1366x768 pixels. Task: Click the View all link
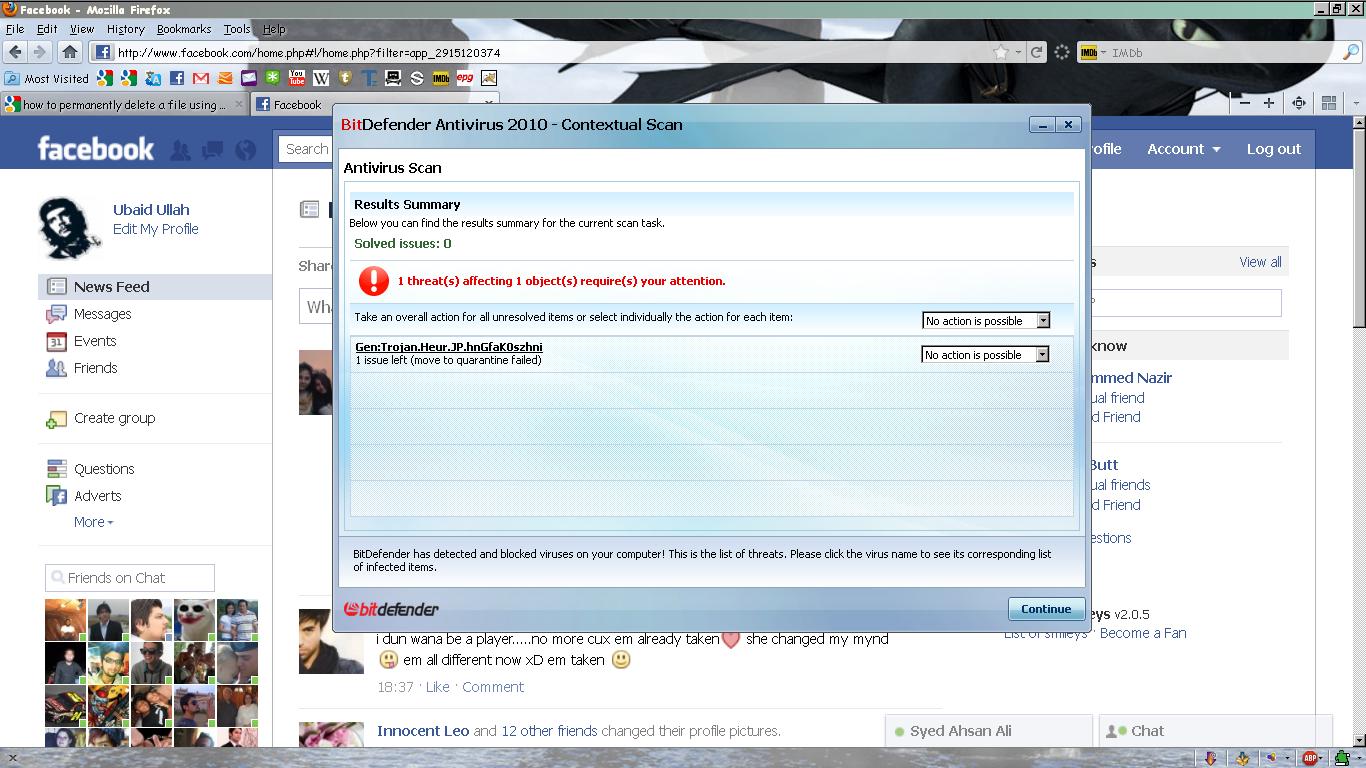(1260, 262)
